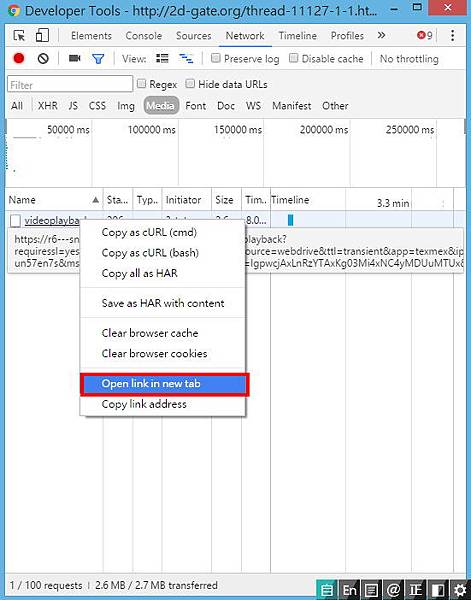Image resolution: width=471 pixels, height=600 pixels.
Task: Open the Elements tab
Action: (91, 36)
